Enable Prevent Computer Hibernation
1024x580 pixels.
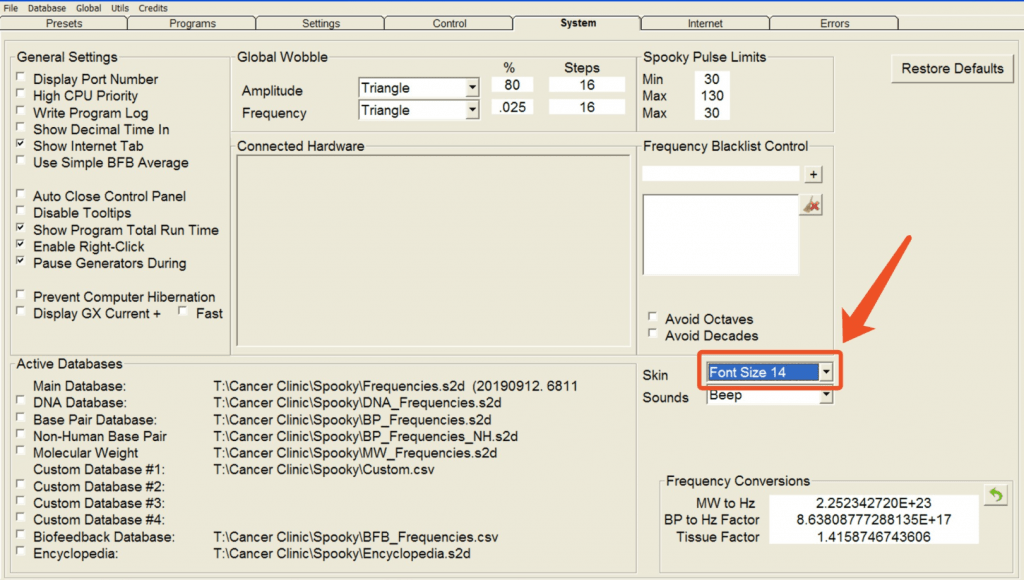[x=18, y=297]
